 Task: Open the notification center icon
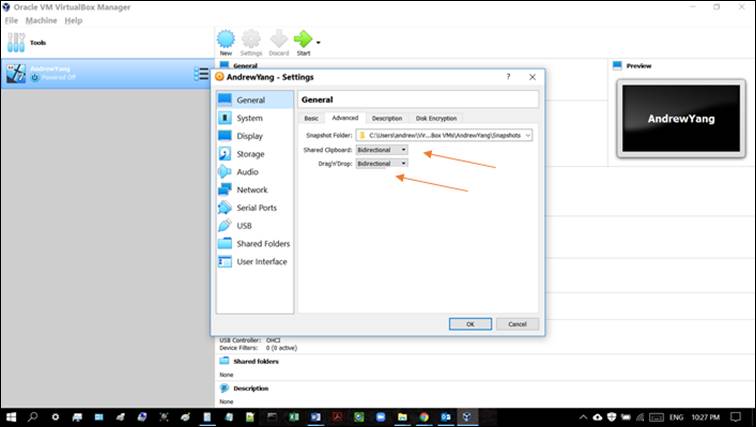click(x=735, y=417)
